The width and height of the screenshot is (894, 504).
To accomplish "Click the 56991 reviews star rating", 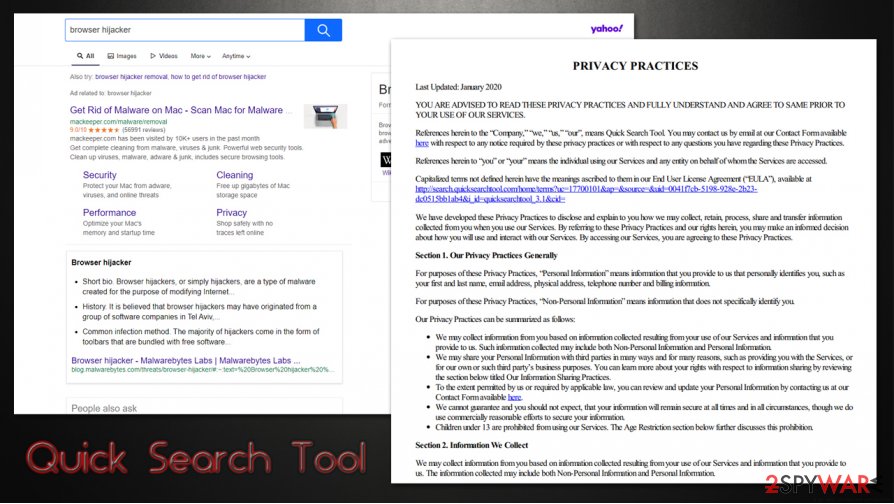I will pos(117,130).
